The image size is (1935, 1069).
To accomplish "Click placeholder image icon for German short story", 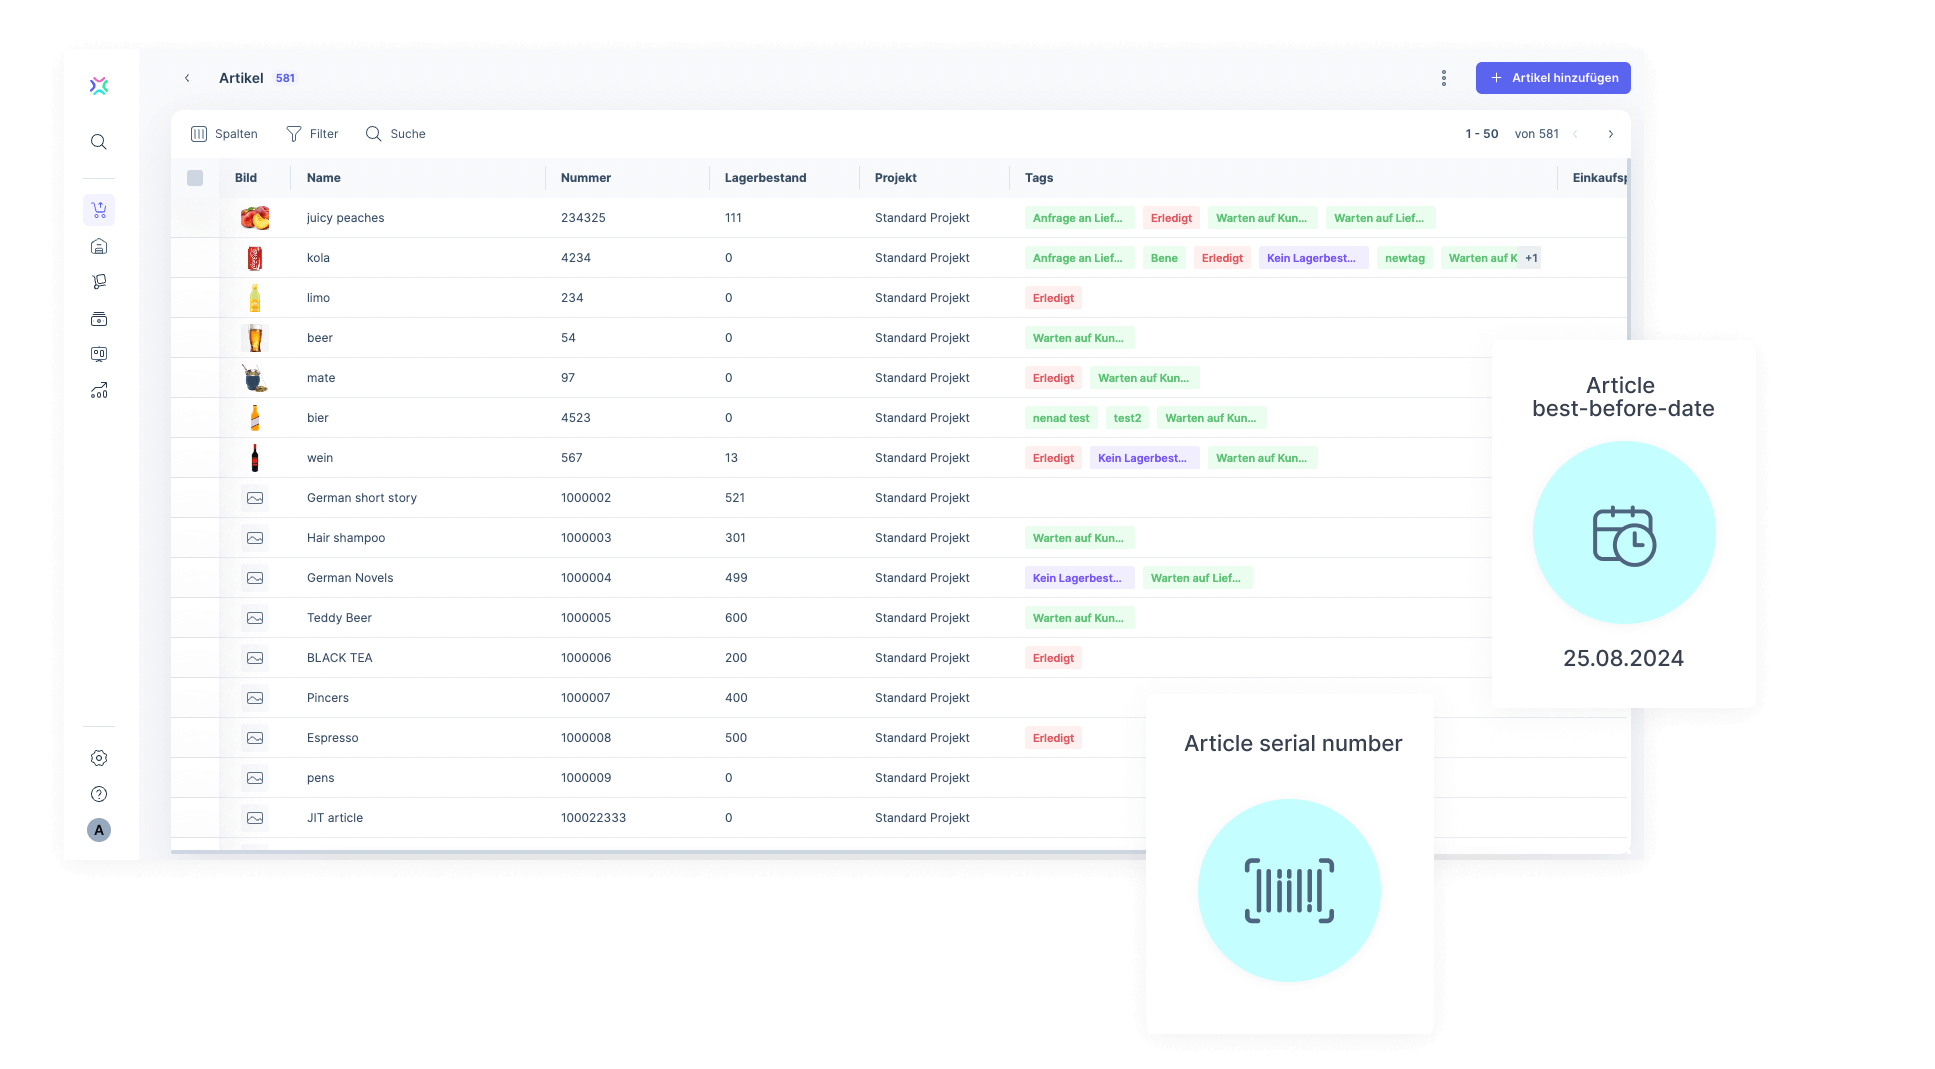I will coord(255,498).
